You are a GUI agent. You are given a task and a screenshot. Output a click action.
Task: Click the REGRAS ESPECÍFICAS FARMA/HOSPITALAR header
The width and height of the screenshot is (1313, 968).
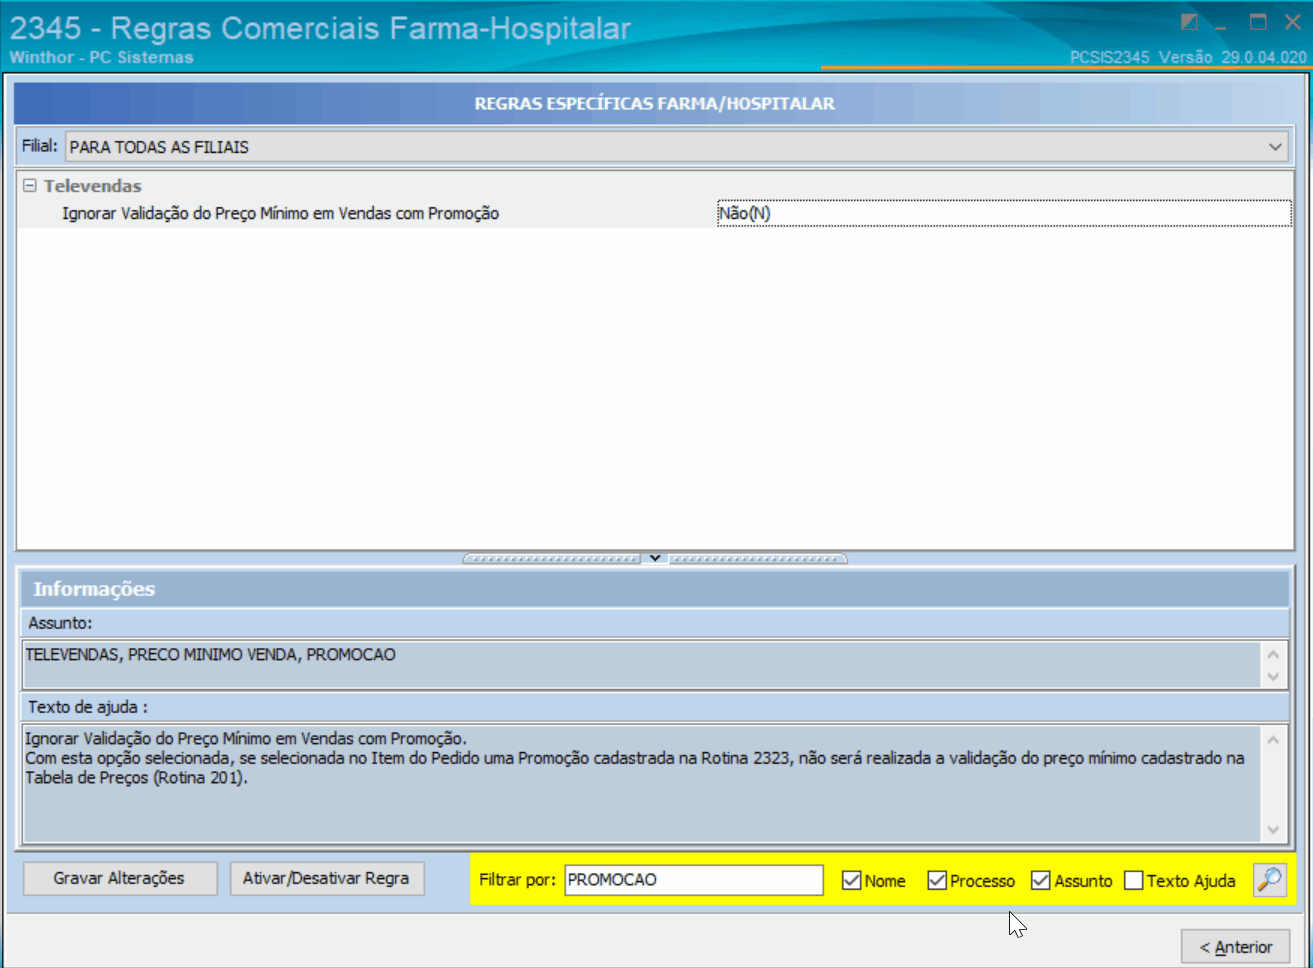(655, 103)
